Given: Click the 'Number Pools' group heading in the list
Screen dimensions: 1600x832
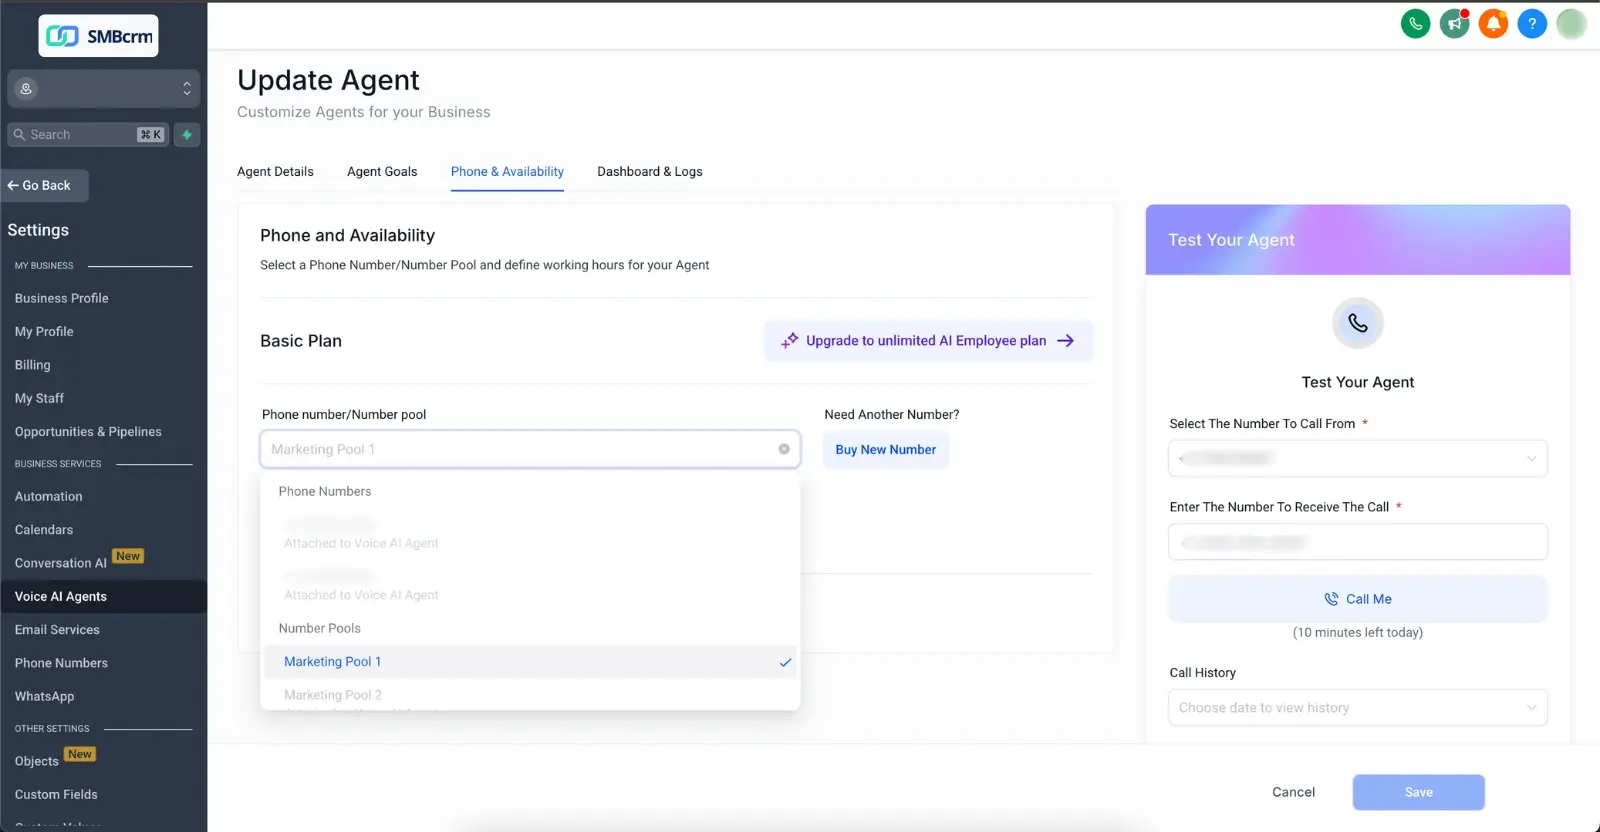Looking at the screenshot, I should (320, 628).
